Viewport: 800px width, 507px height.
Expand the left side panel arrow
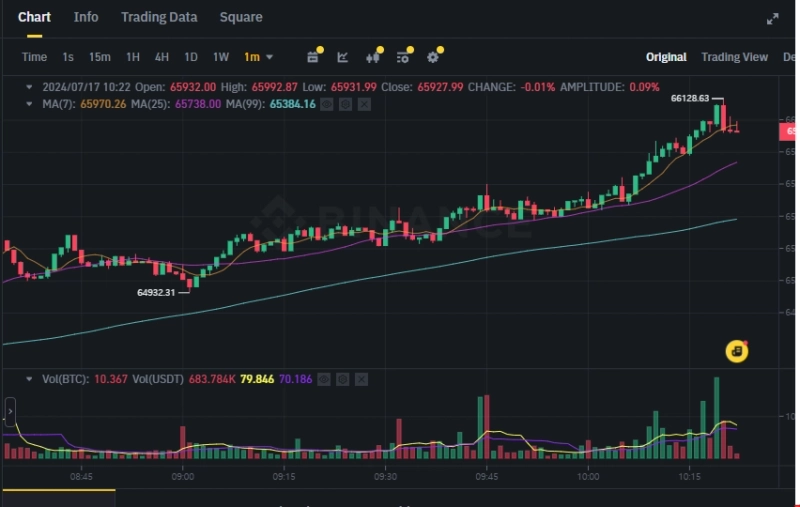tap(10, 411)
